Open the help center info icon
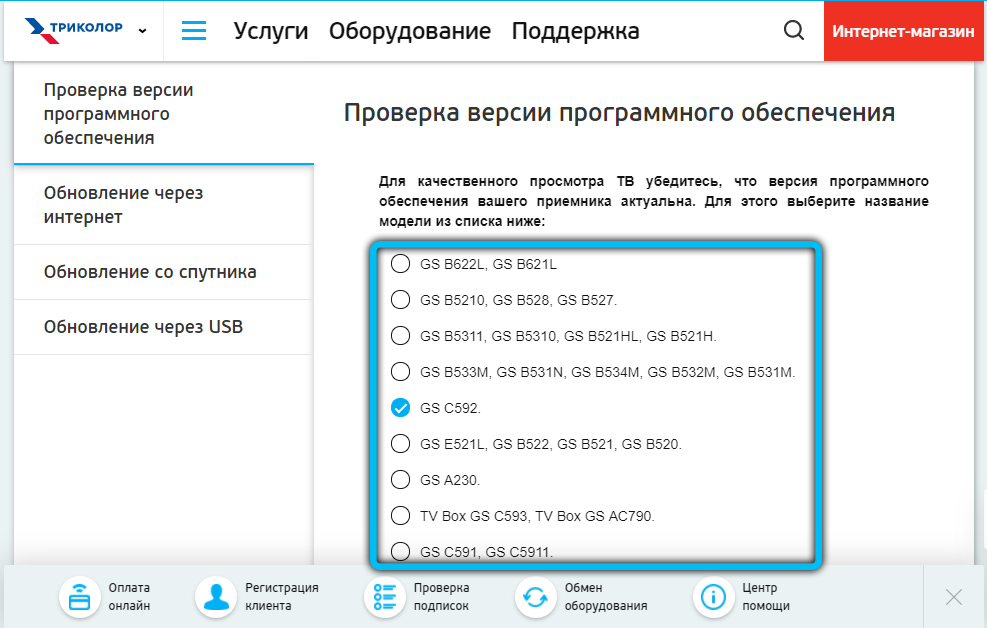Image resolution: width=987 pixels, height=628 pixels. [713, 598]
